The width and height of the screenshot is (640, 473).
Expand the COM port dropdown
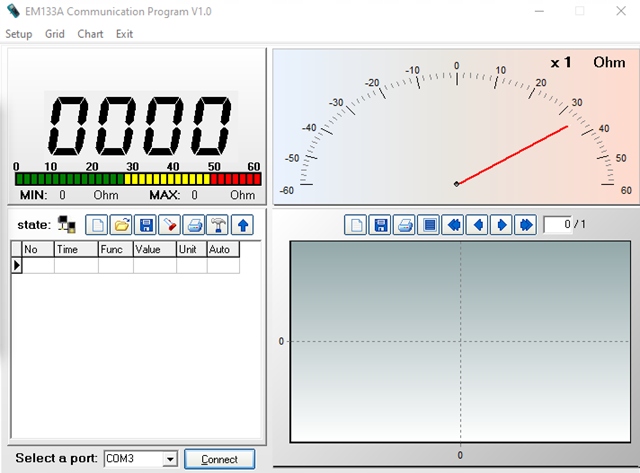click(170, 459)
